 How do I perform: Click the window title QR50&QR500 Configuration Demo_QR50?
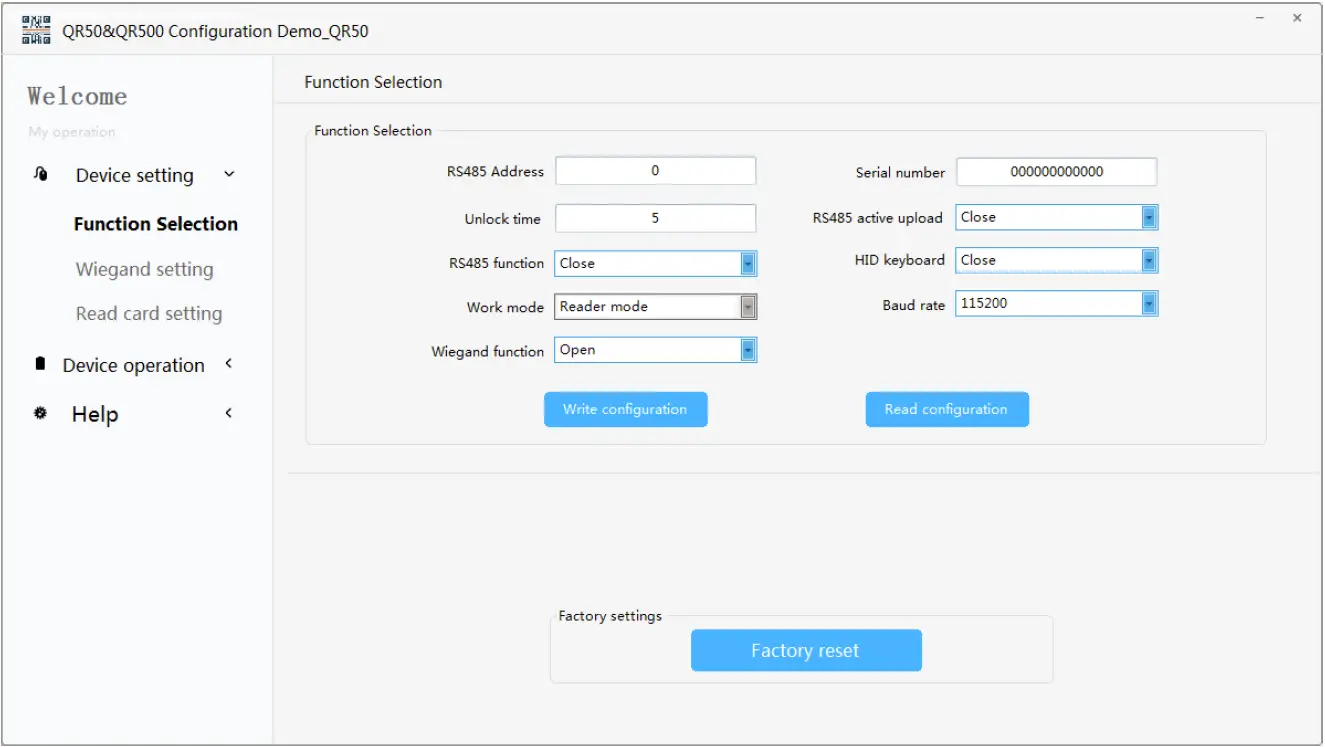click(x=215, y=31)
